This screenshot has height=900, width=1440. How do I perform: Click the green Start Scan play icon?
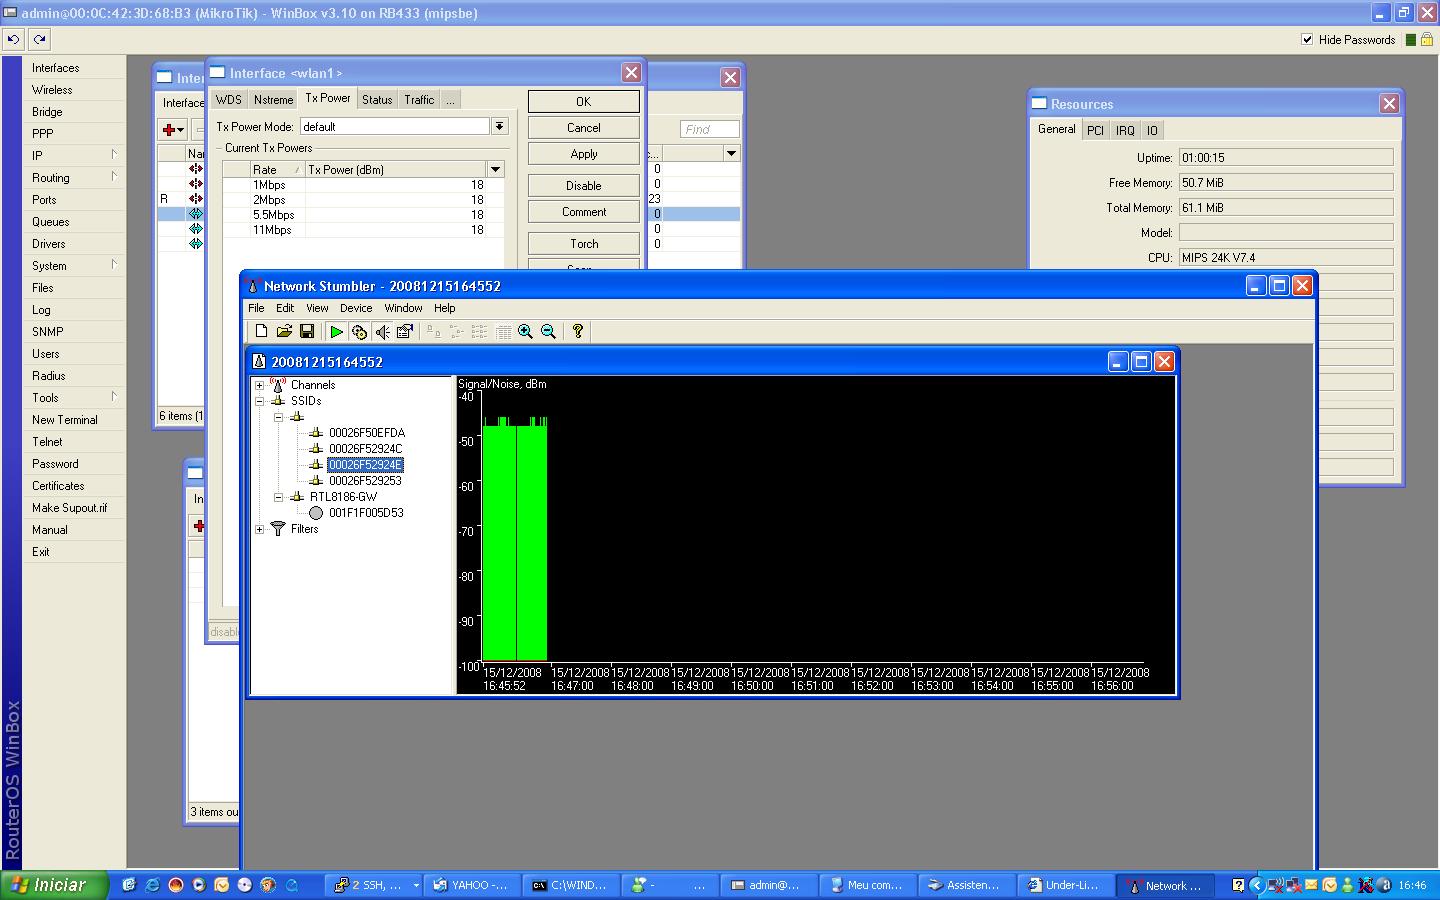click(336, 332)
